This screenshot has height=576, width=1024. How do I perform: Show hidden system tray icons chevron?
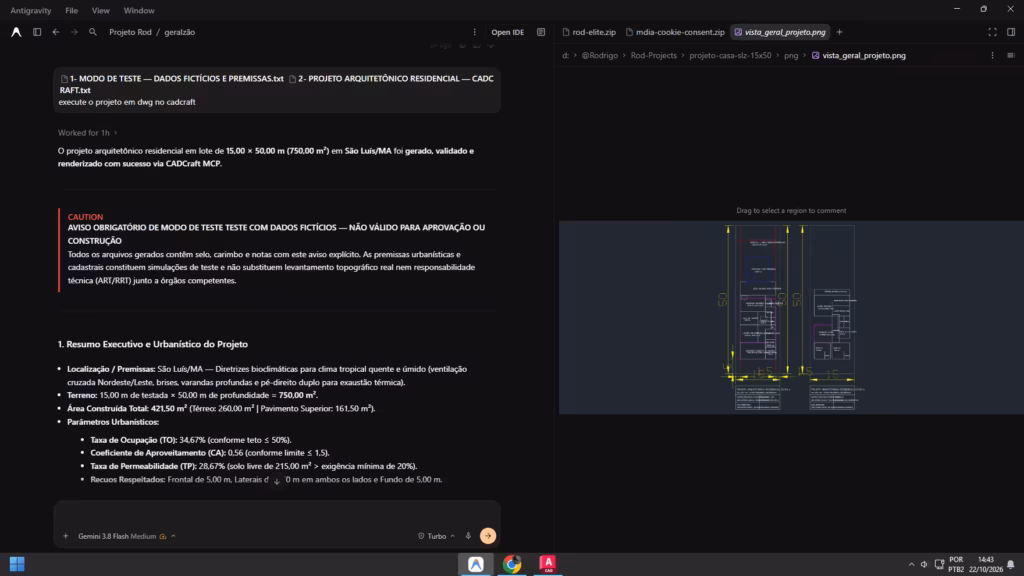912,564
